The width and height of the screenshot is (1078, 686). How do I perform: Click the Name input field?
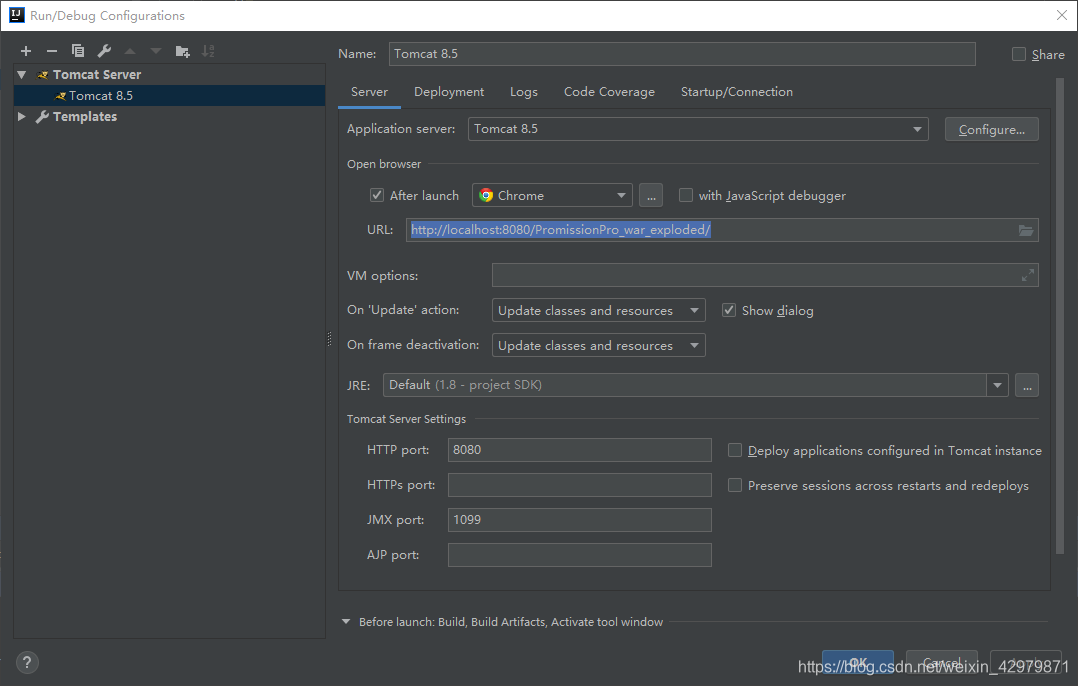coord(682,54)
